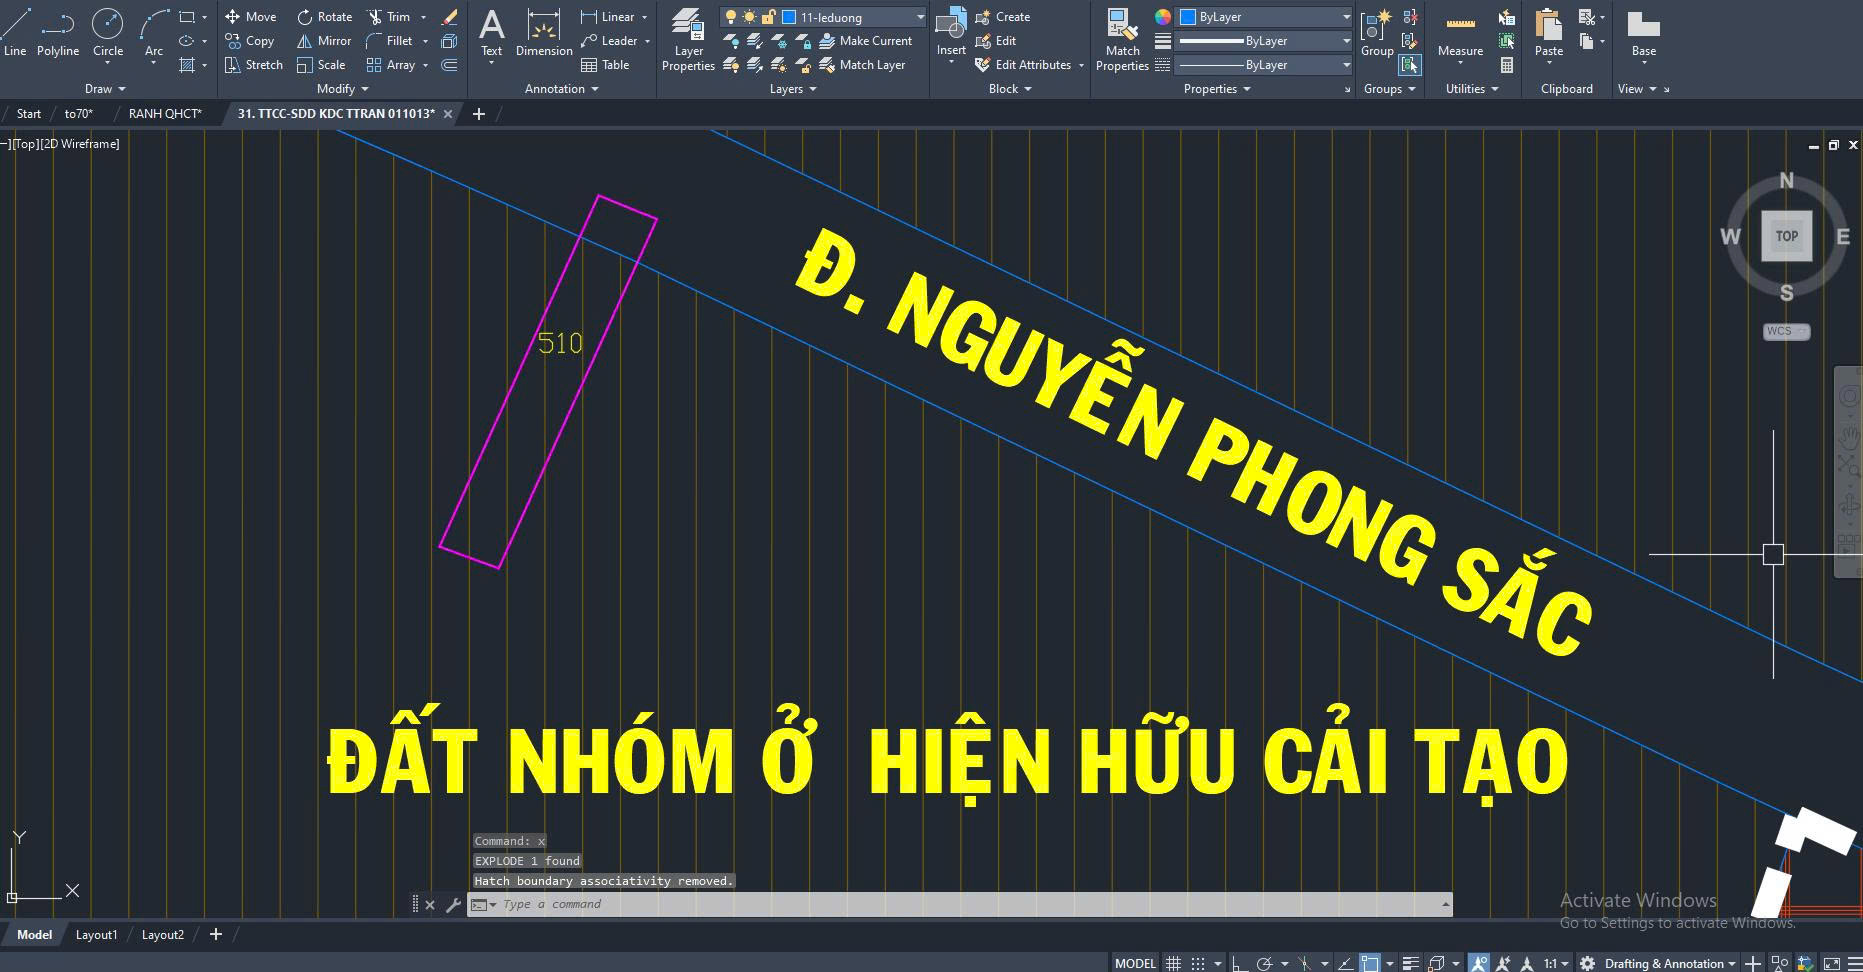Switch to the RANH QHCT drawing tab
Viewport: 1863px width, 972px height.
click(x=165, y=114)
